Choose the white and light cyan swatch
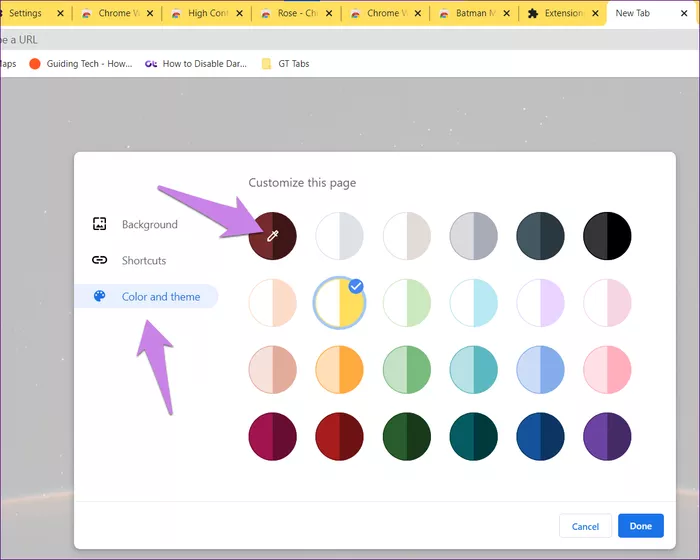 [473, 303]
